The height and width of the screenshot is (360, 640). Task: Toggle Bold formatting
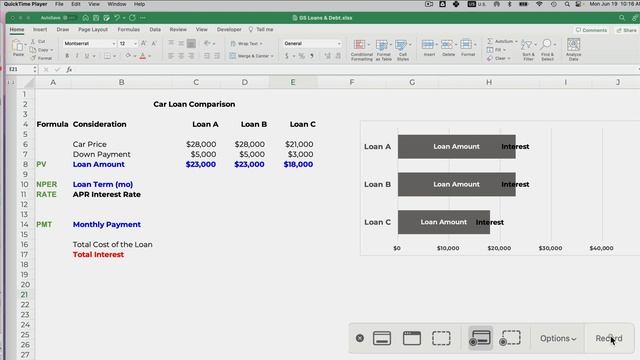point(67,56)
